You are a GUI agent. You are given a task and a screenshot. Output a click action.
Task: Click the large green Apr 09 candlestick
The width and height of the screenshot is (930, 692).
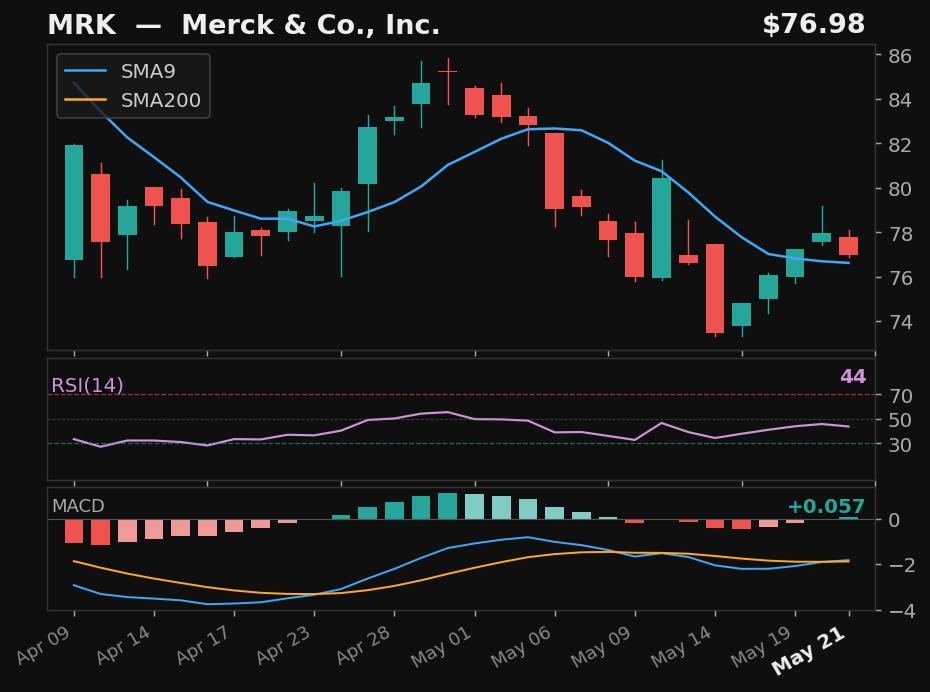pos(74,202)
